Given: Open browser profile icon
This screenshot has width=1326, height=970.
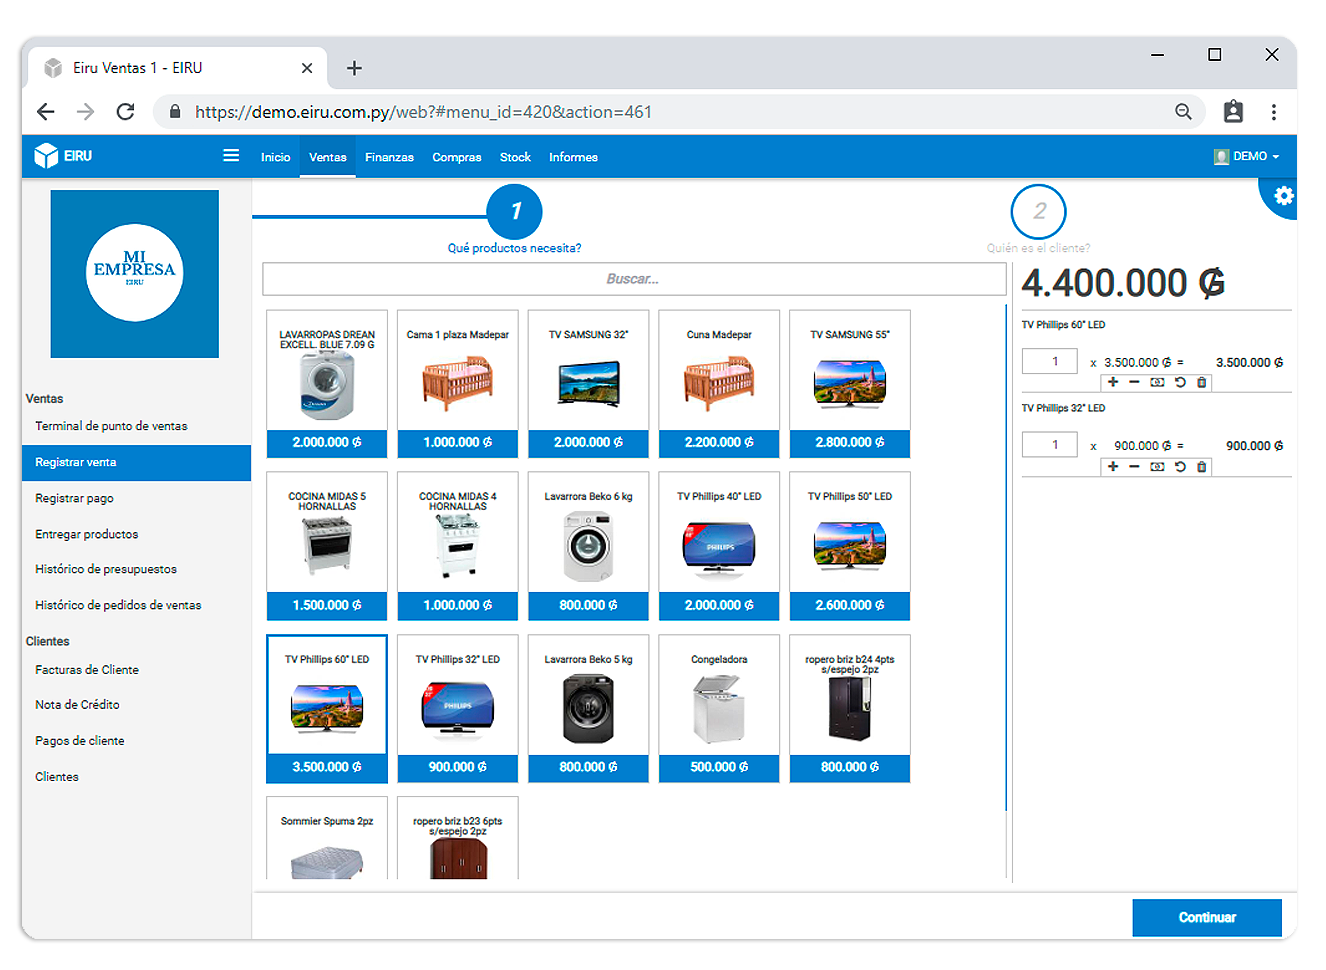Looking at the screenshot, I should [x=1233, y=112].
